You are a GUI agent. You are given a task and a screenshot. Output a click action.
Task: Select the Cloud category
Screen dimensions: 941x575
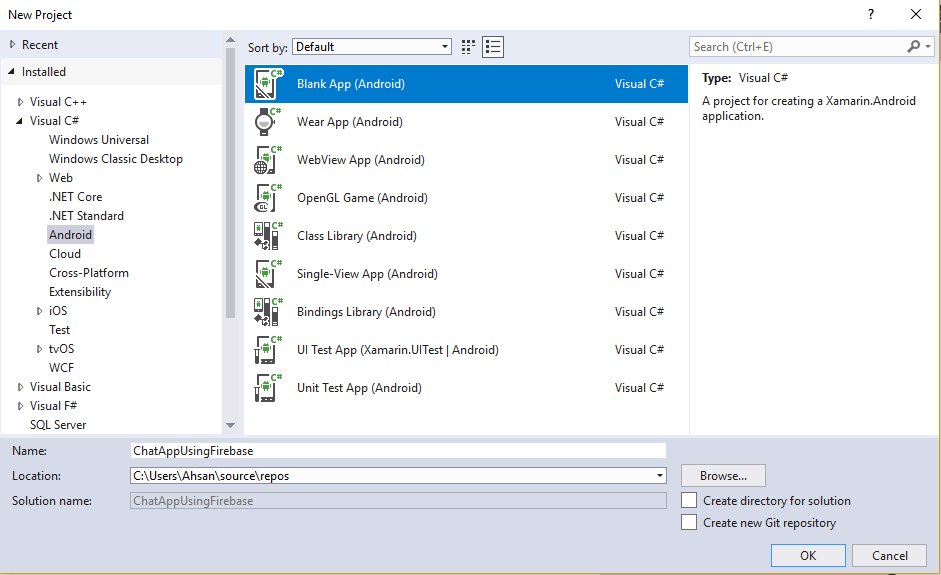coord(65,254)
